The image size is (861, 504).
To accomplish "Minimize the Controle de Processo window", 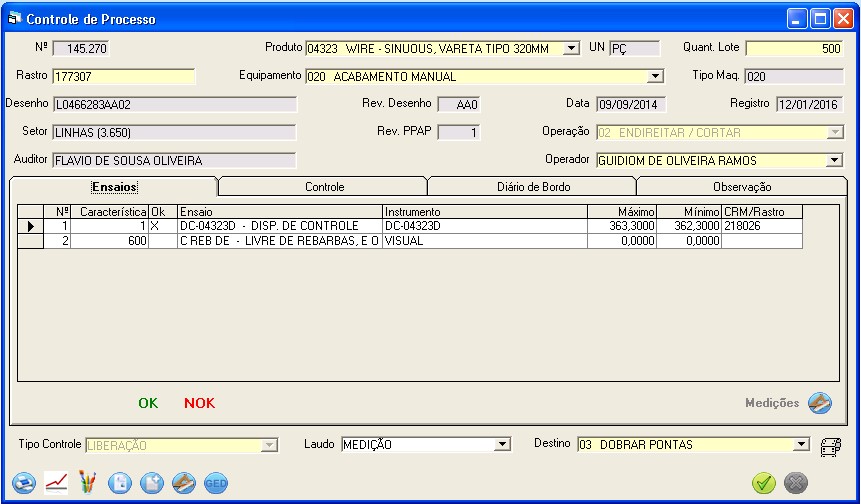I will [x=797, y=19].
